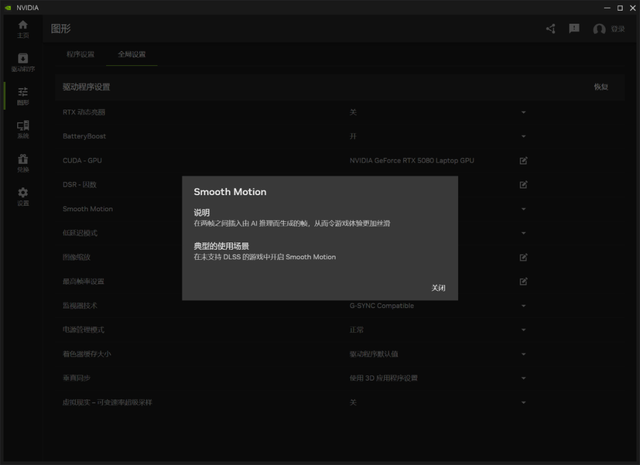Expand the BatteryBoost dropdown arrow
The height and width of the screenshot is (465, 640).
click(x=523, y=136)
